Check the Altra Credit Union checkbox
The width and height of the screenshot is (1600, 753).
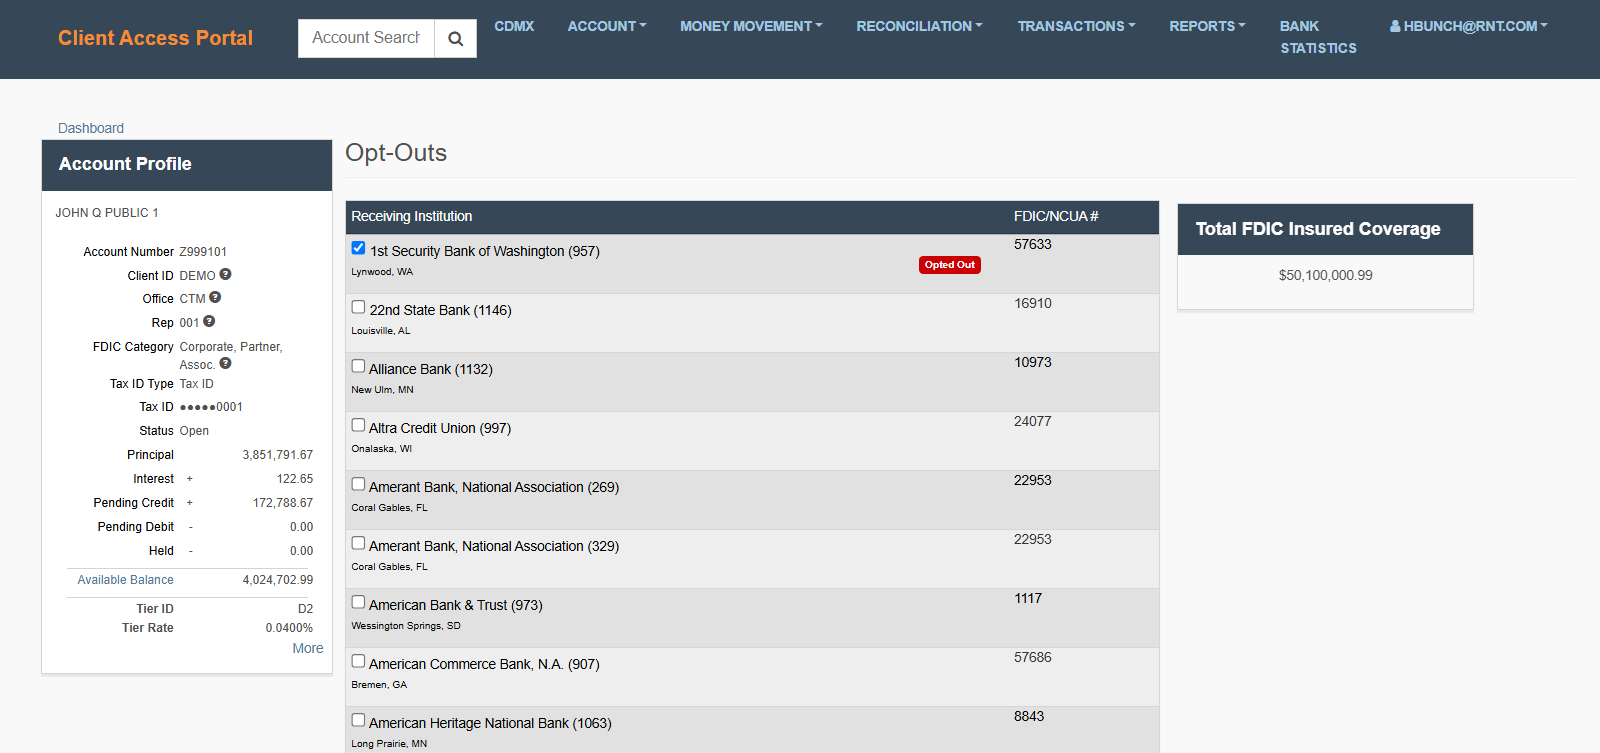coord(358,425)
